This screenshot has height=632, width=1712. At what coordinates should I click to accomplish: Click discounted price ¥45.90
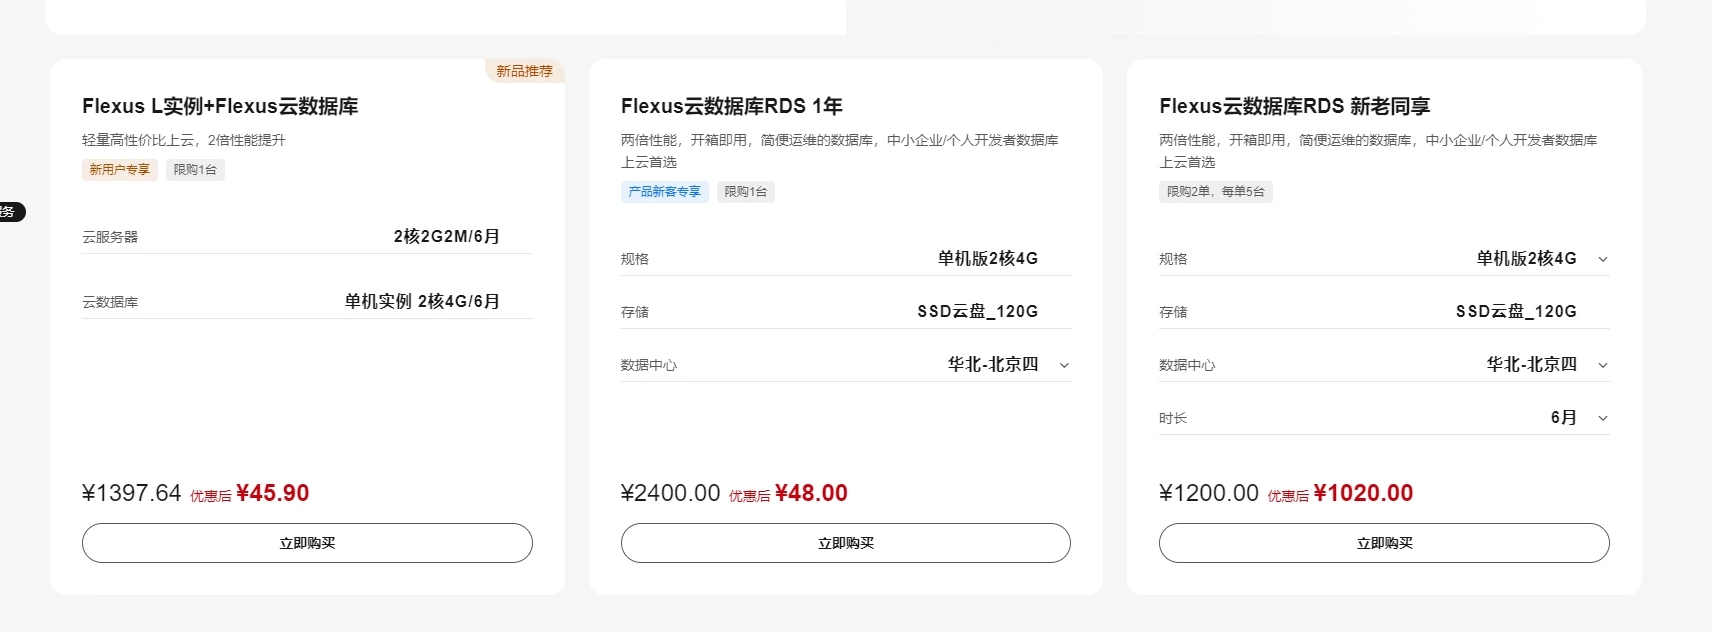pos(273,493)
